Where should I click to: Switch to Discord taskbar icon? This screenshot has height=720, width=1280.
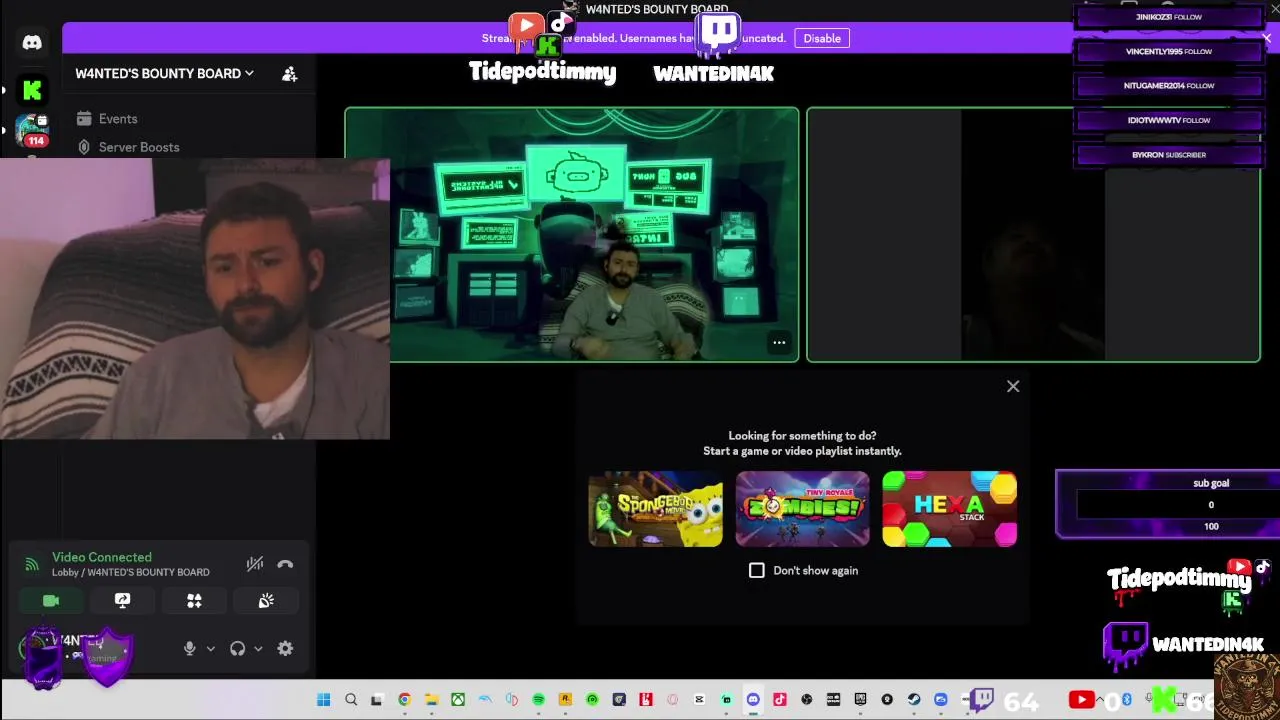[x=753, y=700]
